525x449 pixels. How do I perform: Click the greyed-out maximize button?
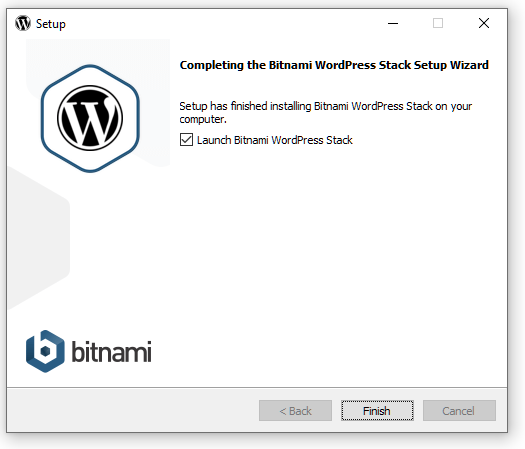coord(438,23)
